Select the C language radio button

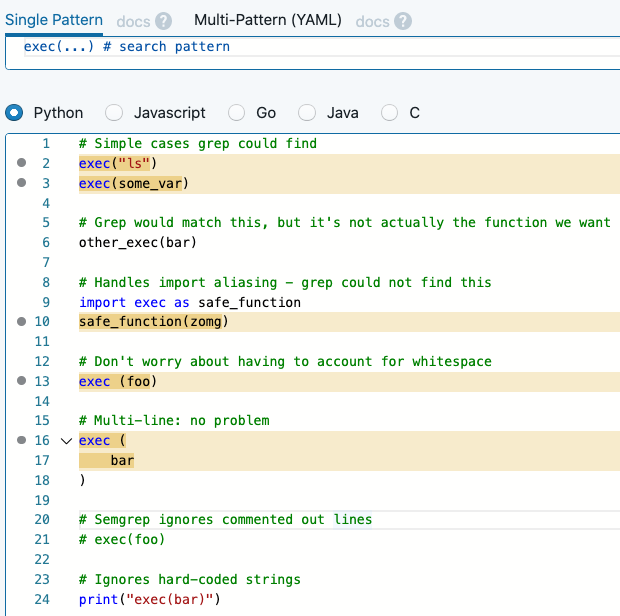click(x=389, y=113)
